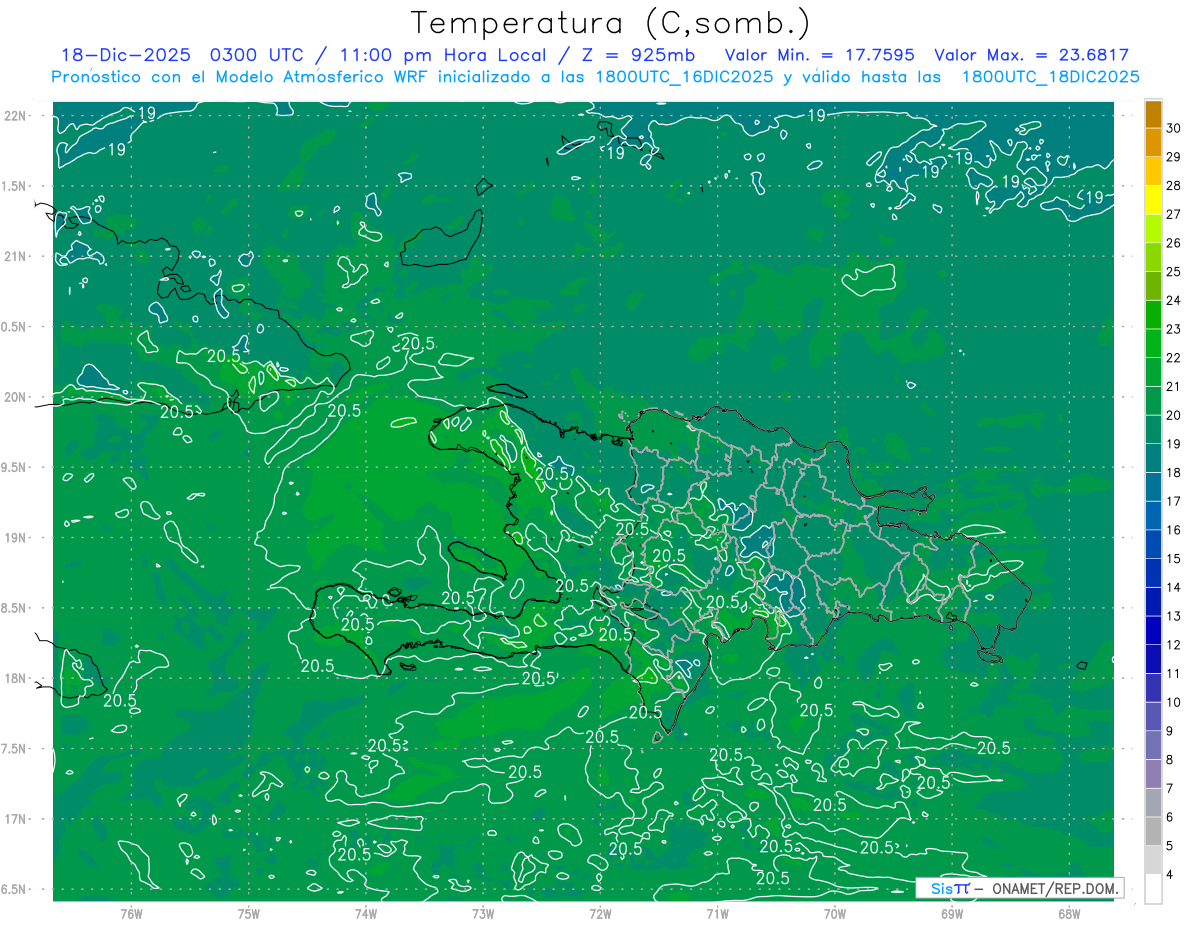Click valid-until time '1800UTC_18DIC2025'

point(1050,77)
